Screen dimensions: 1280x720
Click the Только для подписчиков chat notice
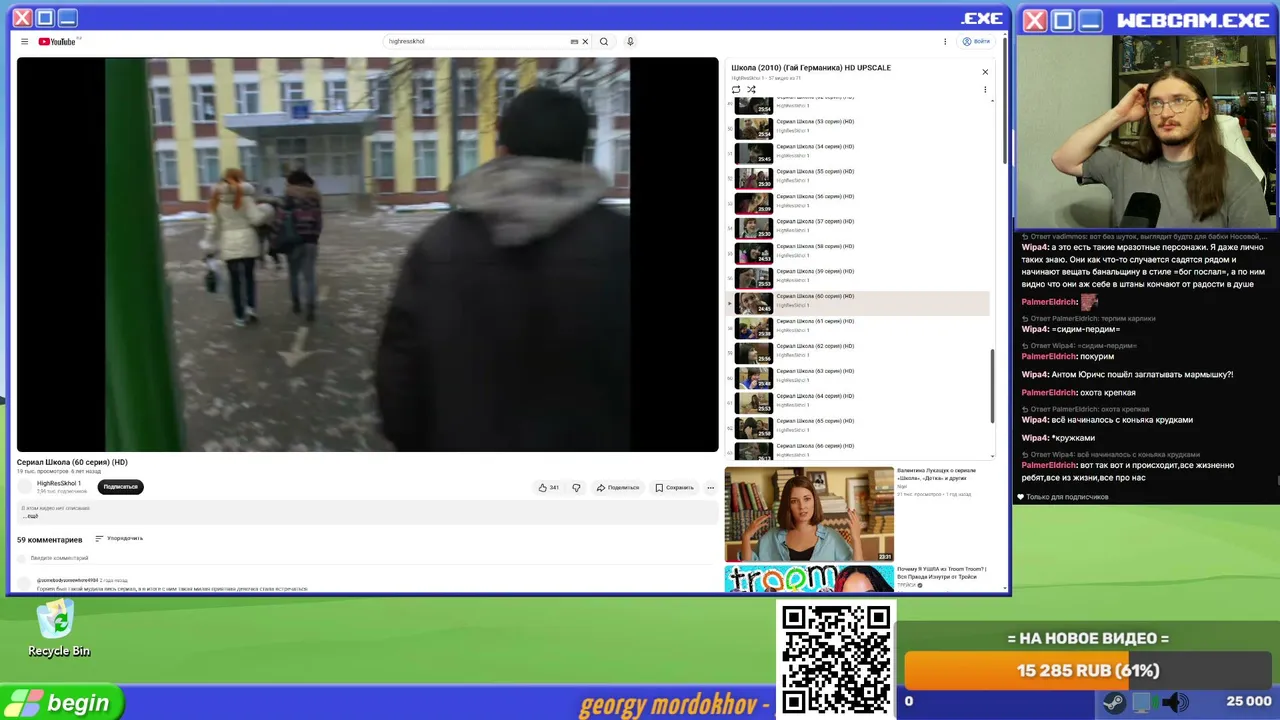[x=1063, y=497]
